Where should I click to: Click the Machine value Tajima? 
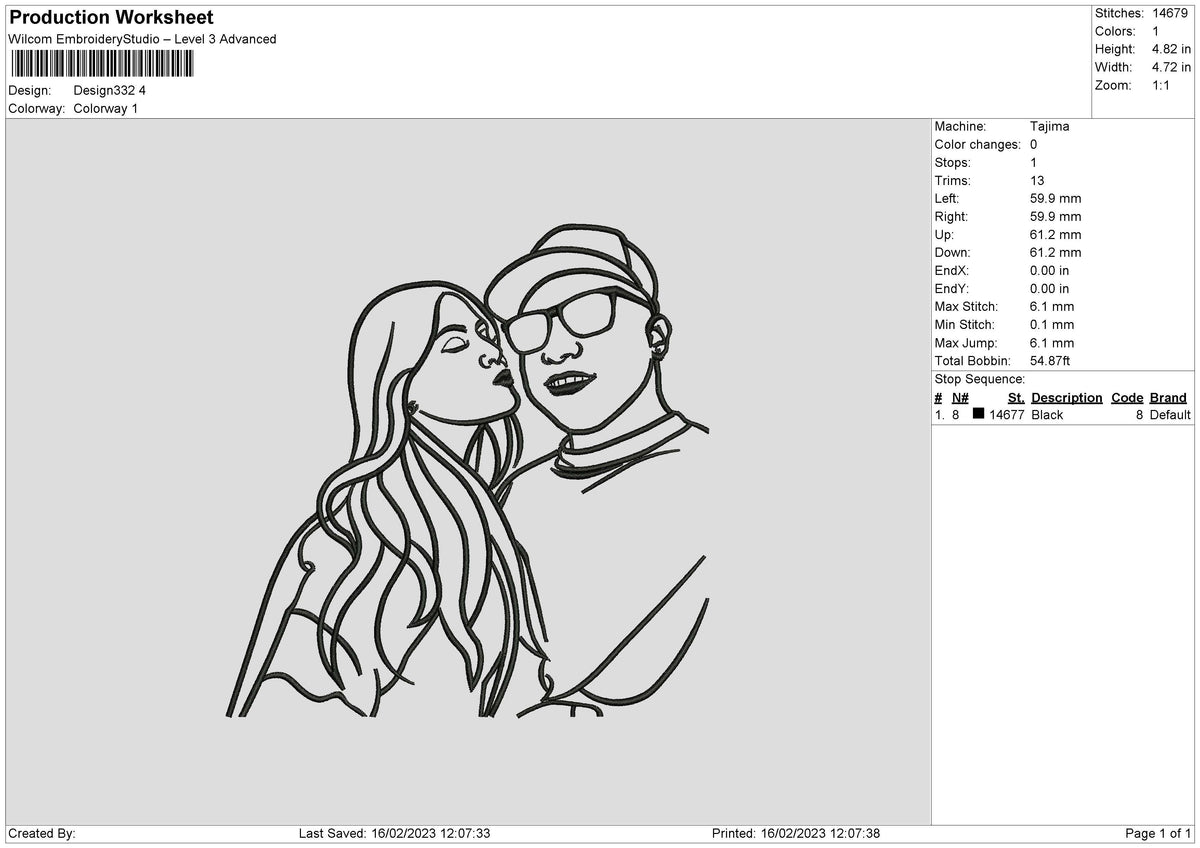pos(1049,127)
